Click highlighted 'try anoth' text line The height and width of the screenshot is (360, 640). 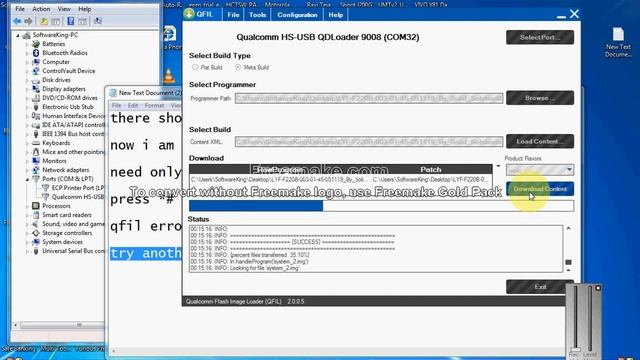(x=146, y=253)
